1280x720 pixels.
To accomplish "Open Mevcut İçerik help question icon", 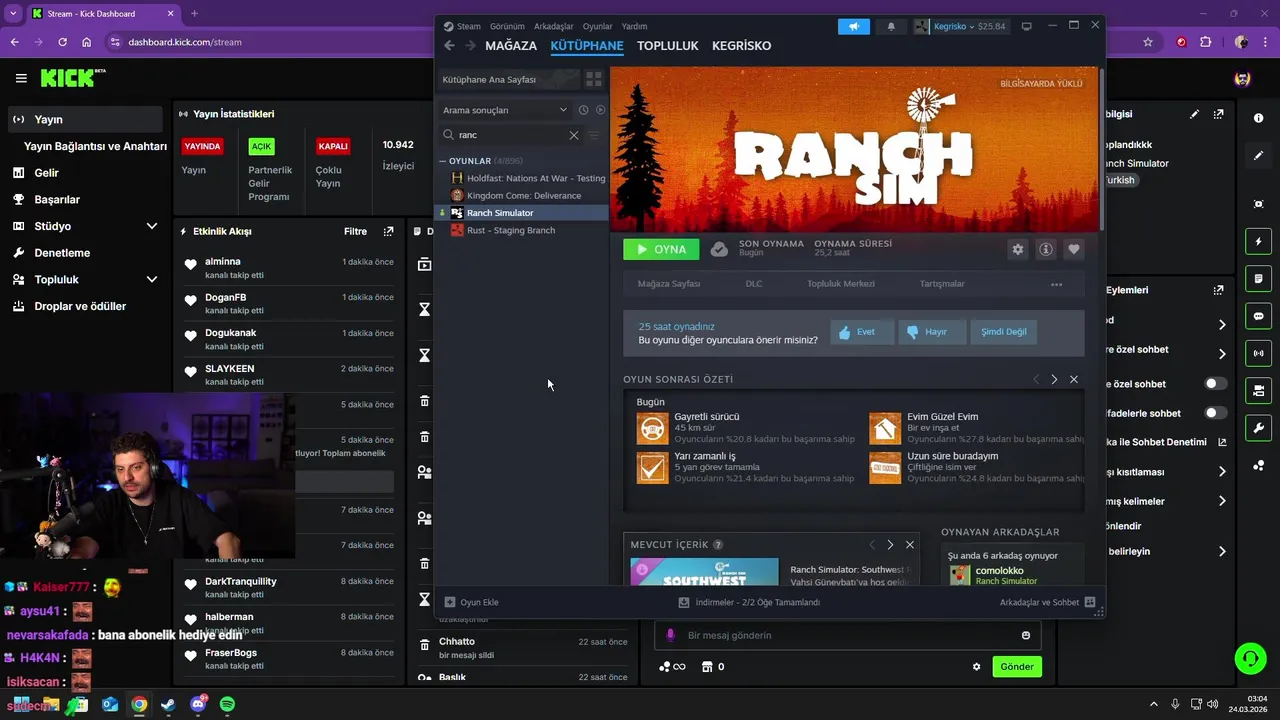I will 718,544.
